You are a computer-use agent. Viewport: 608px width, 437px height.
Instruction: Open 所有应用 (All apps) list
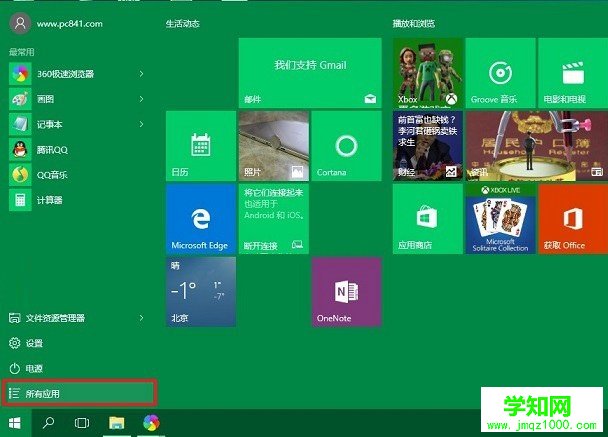click(79, 394)
